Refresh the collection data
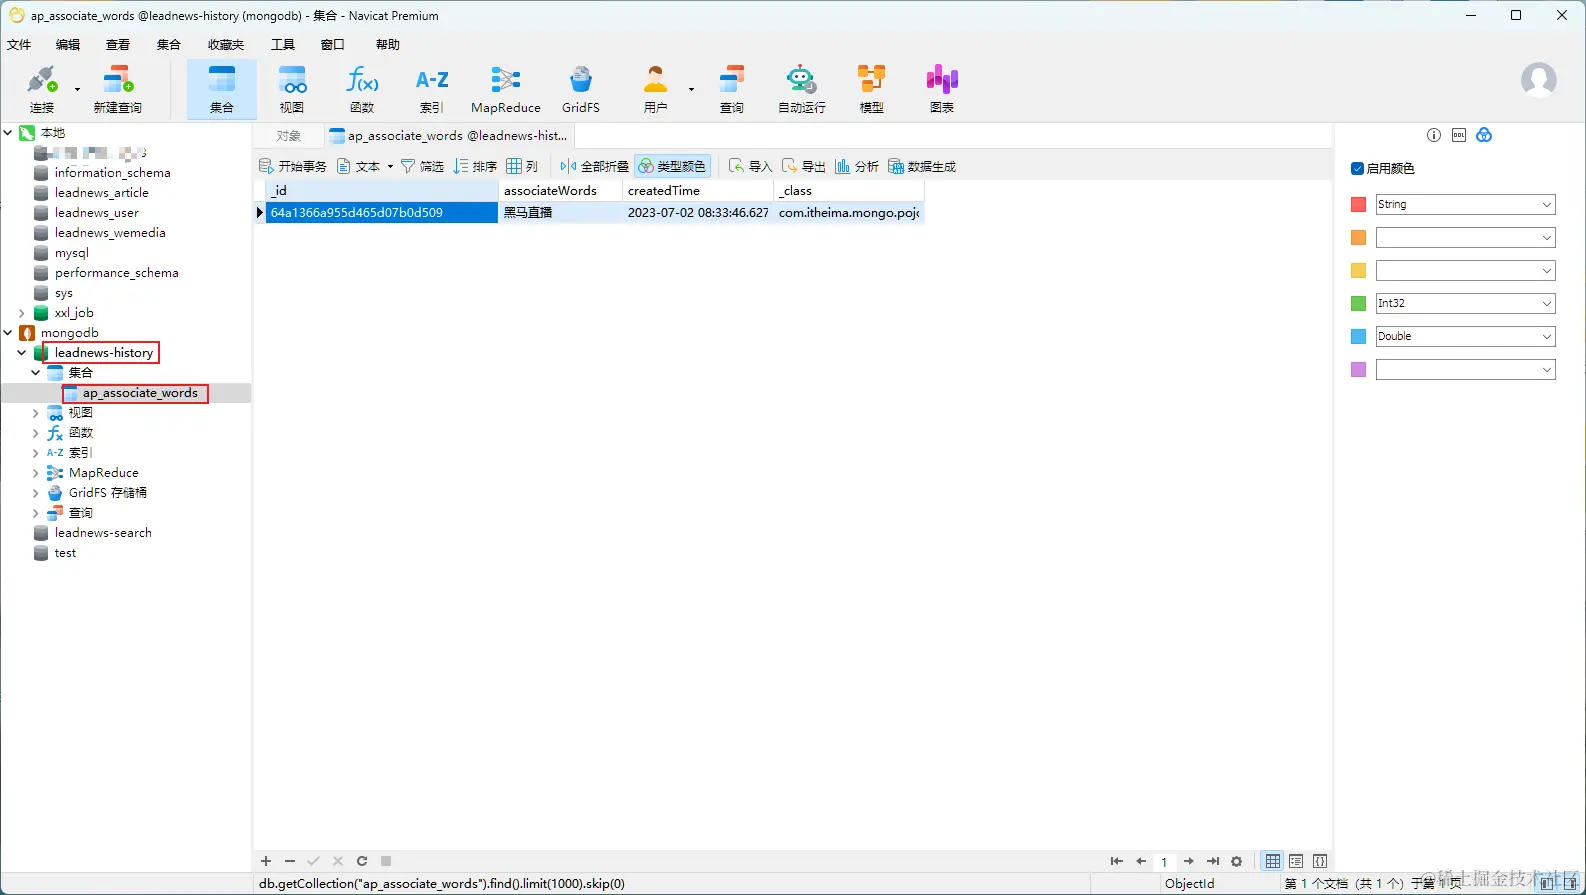The image size is (1586, 895). (x=362, y=861)
